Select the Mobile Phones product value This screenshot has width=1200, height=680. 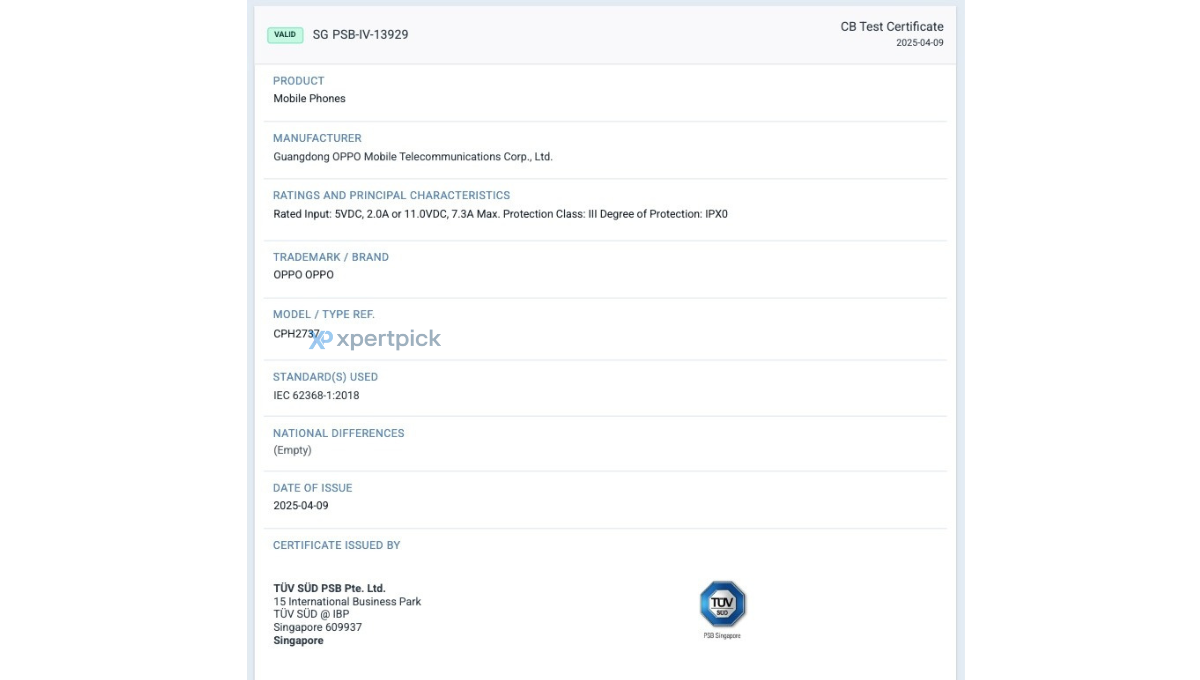click(310, 99)
